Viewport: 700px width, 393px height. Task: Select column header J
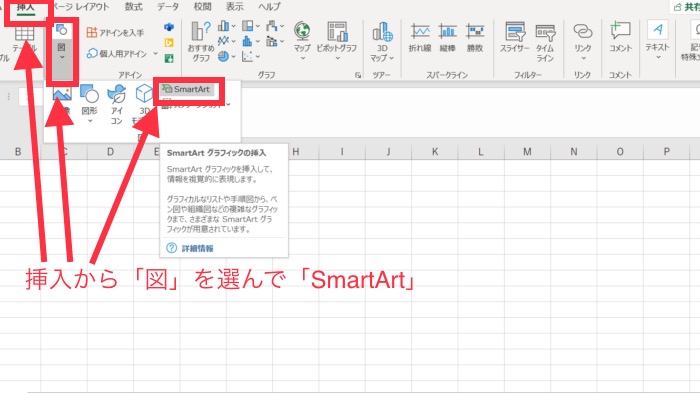pos(388,152)
